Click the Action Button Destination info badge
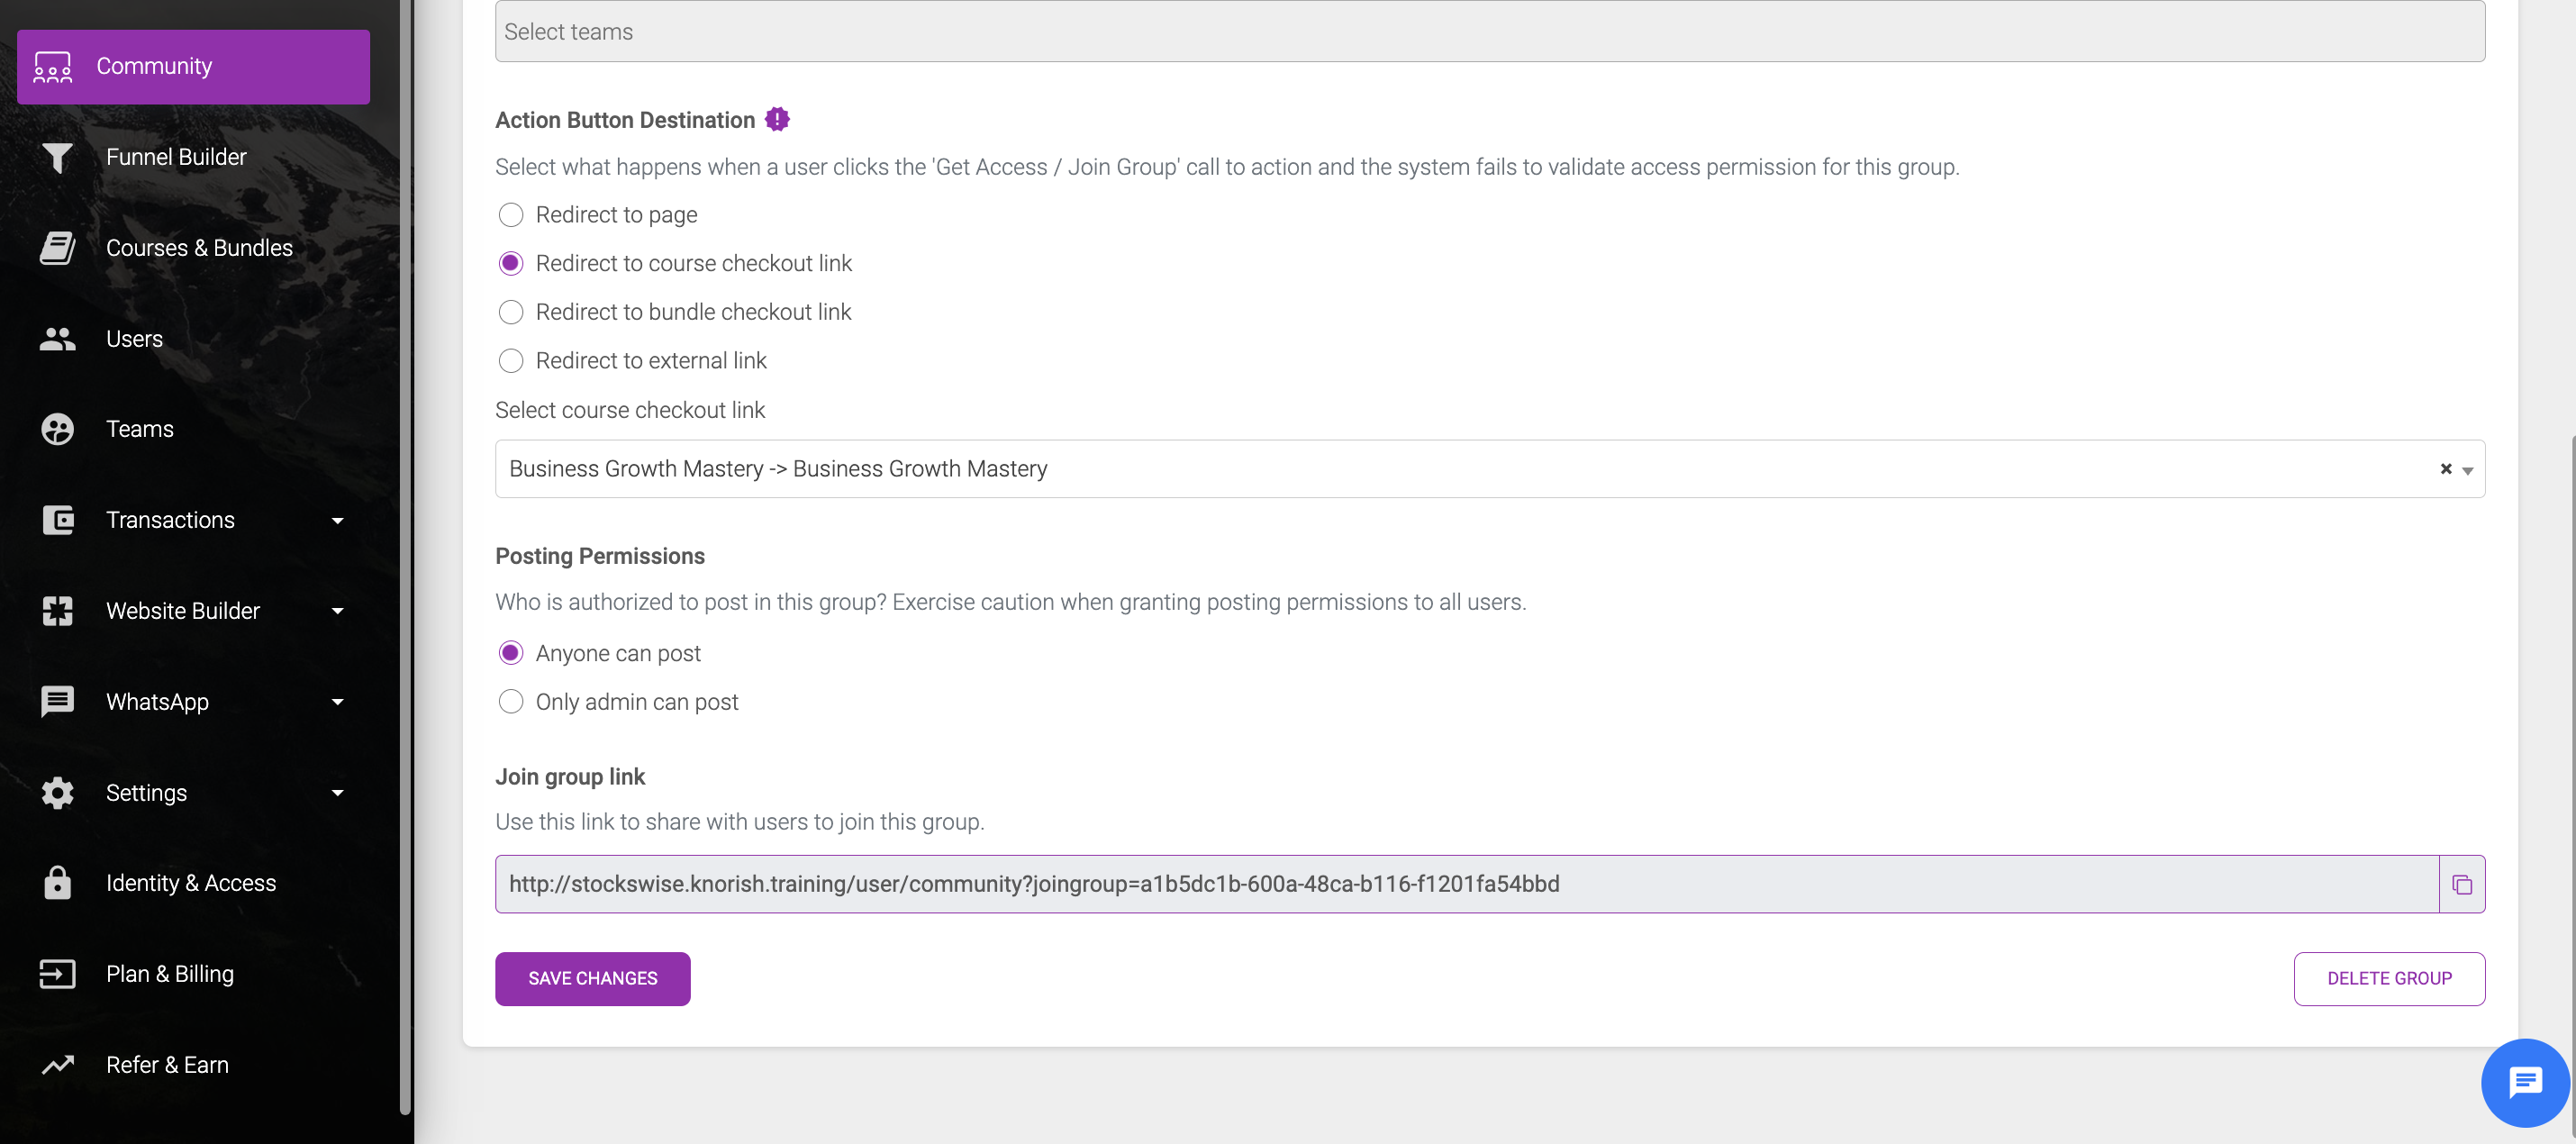Screen dimensions: 2576x1144 (x=777, y=120)
